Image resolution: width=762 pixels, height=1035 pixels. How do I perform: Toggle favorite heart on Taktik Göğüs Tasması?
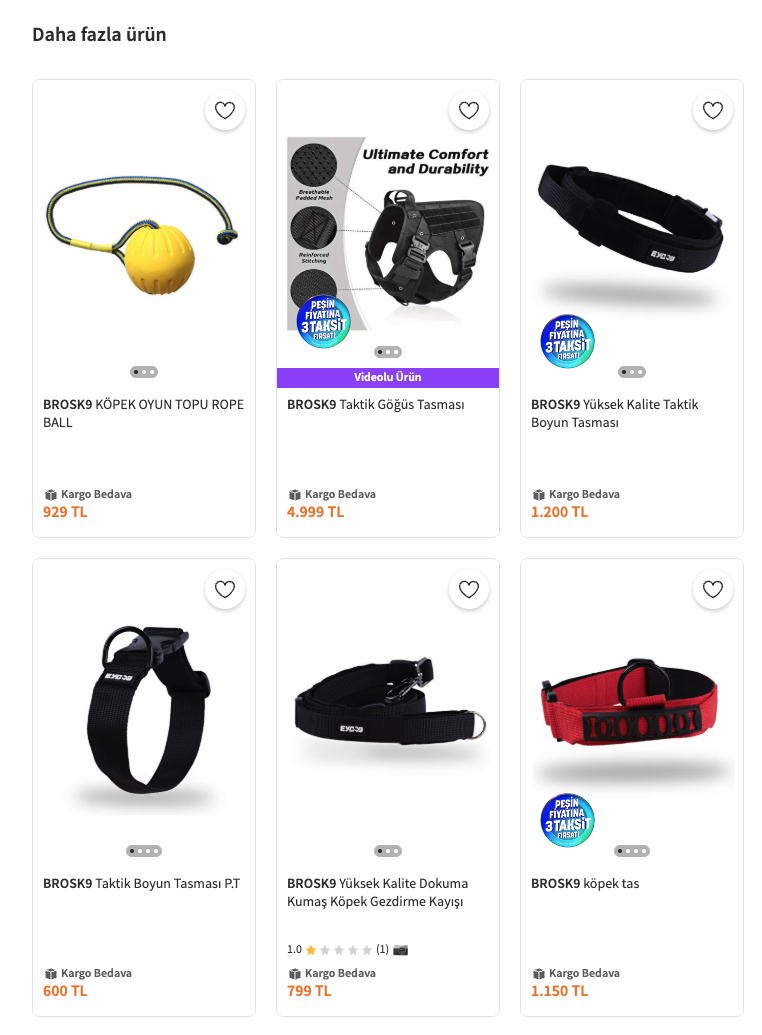click(469, 110)
